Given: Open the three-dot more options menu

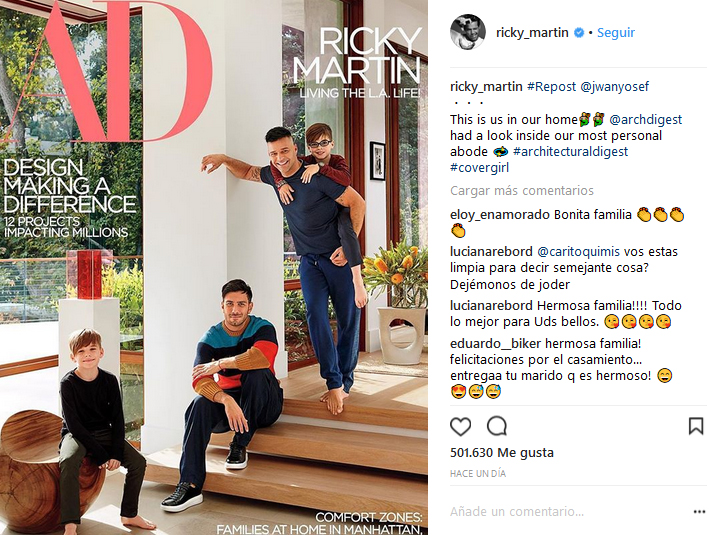Looking at the screenshot, I should pos(699,511).
